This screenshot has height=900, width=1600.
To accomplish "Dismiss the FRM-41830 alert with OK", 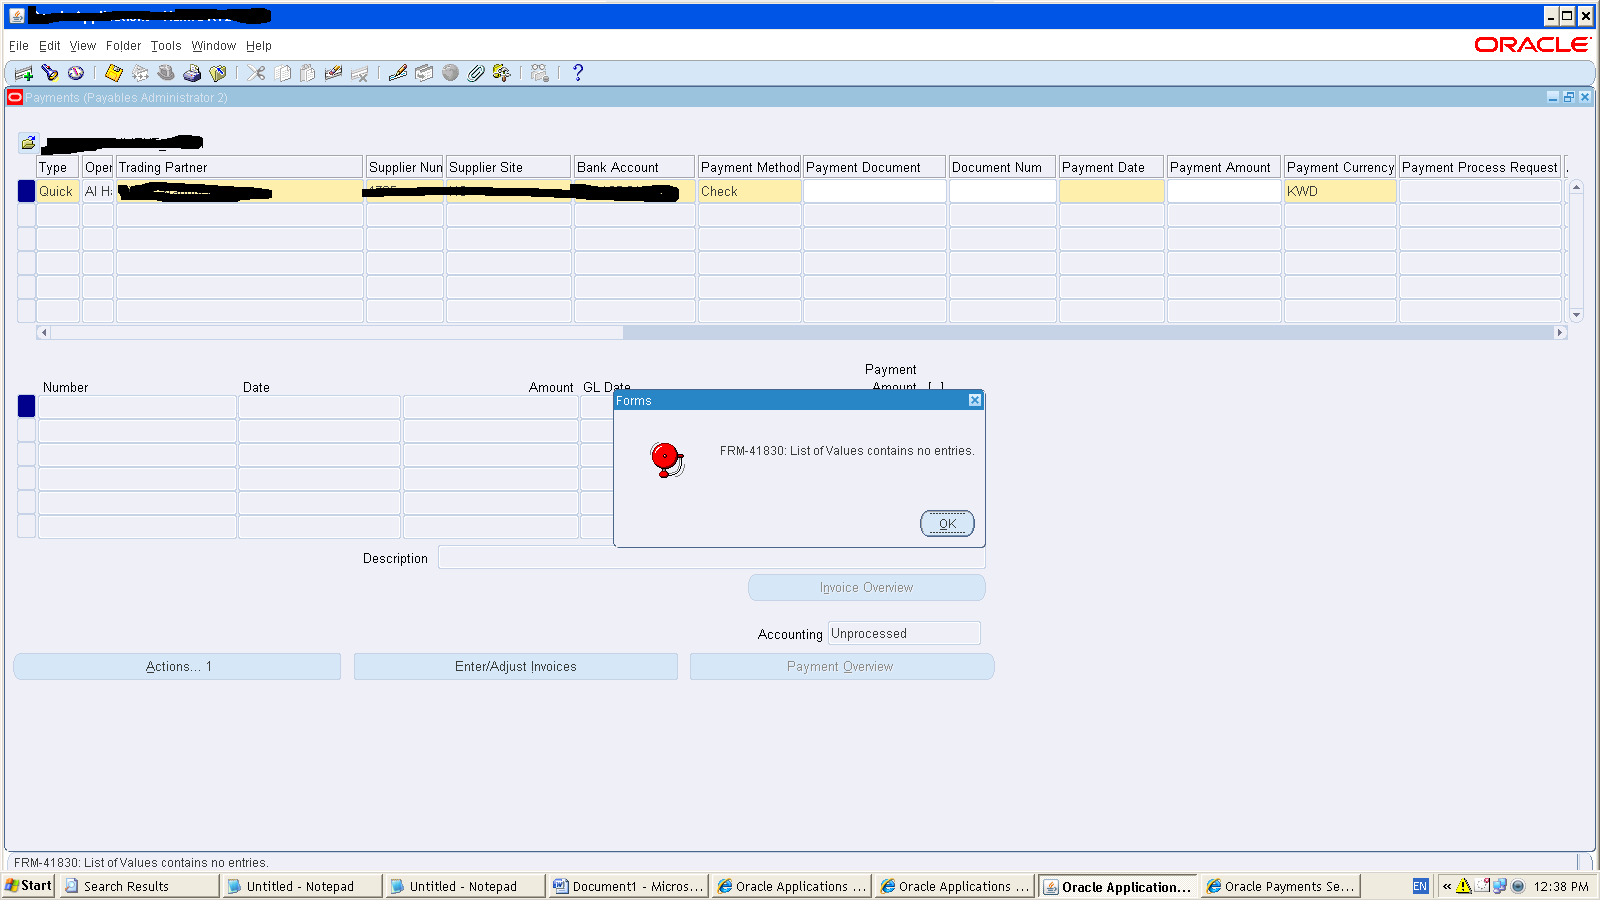I will [946, 523].
